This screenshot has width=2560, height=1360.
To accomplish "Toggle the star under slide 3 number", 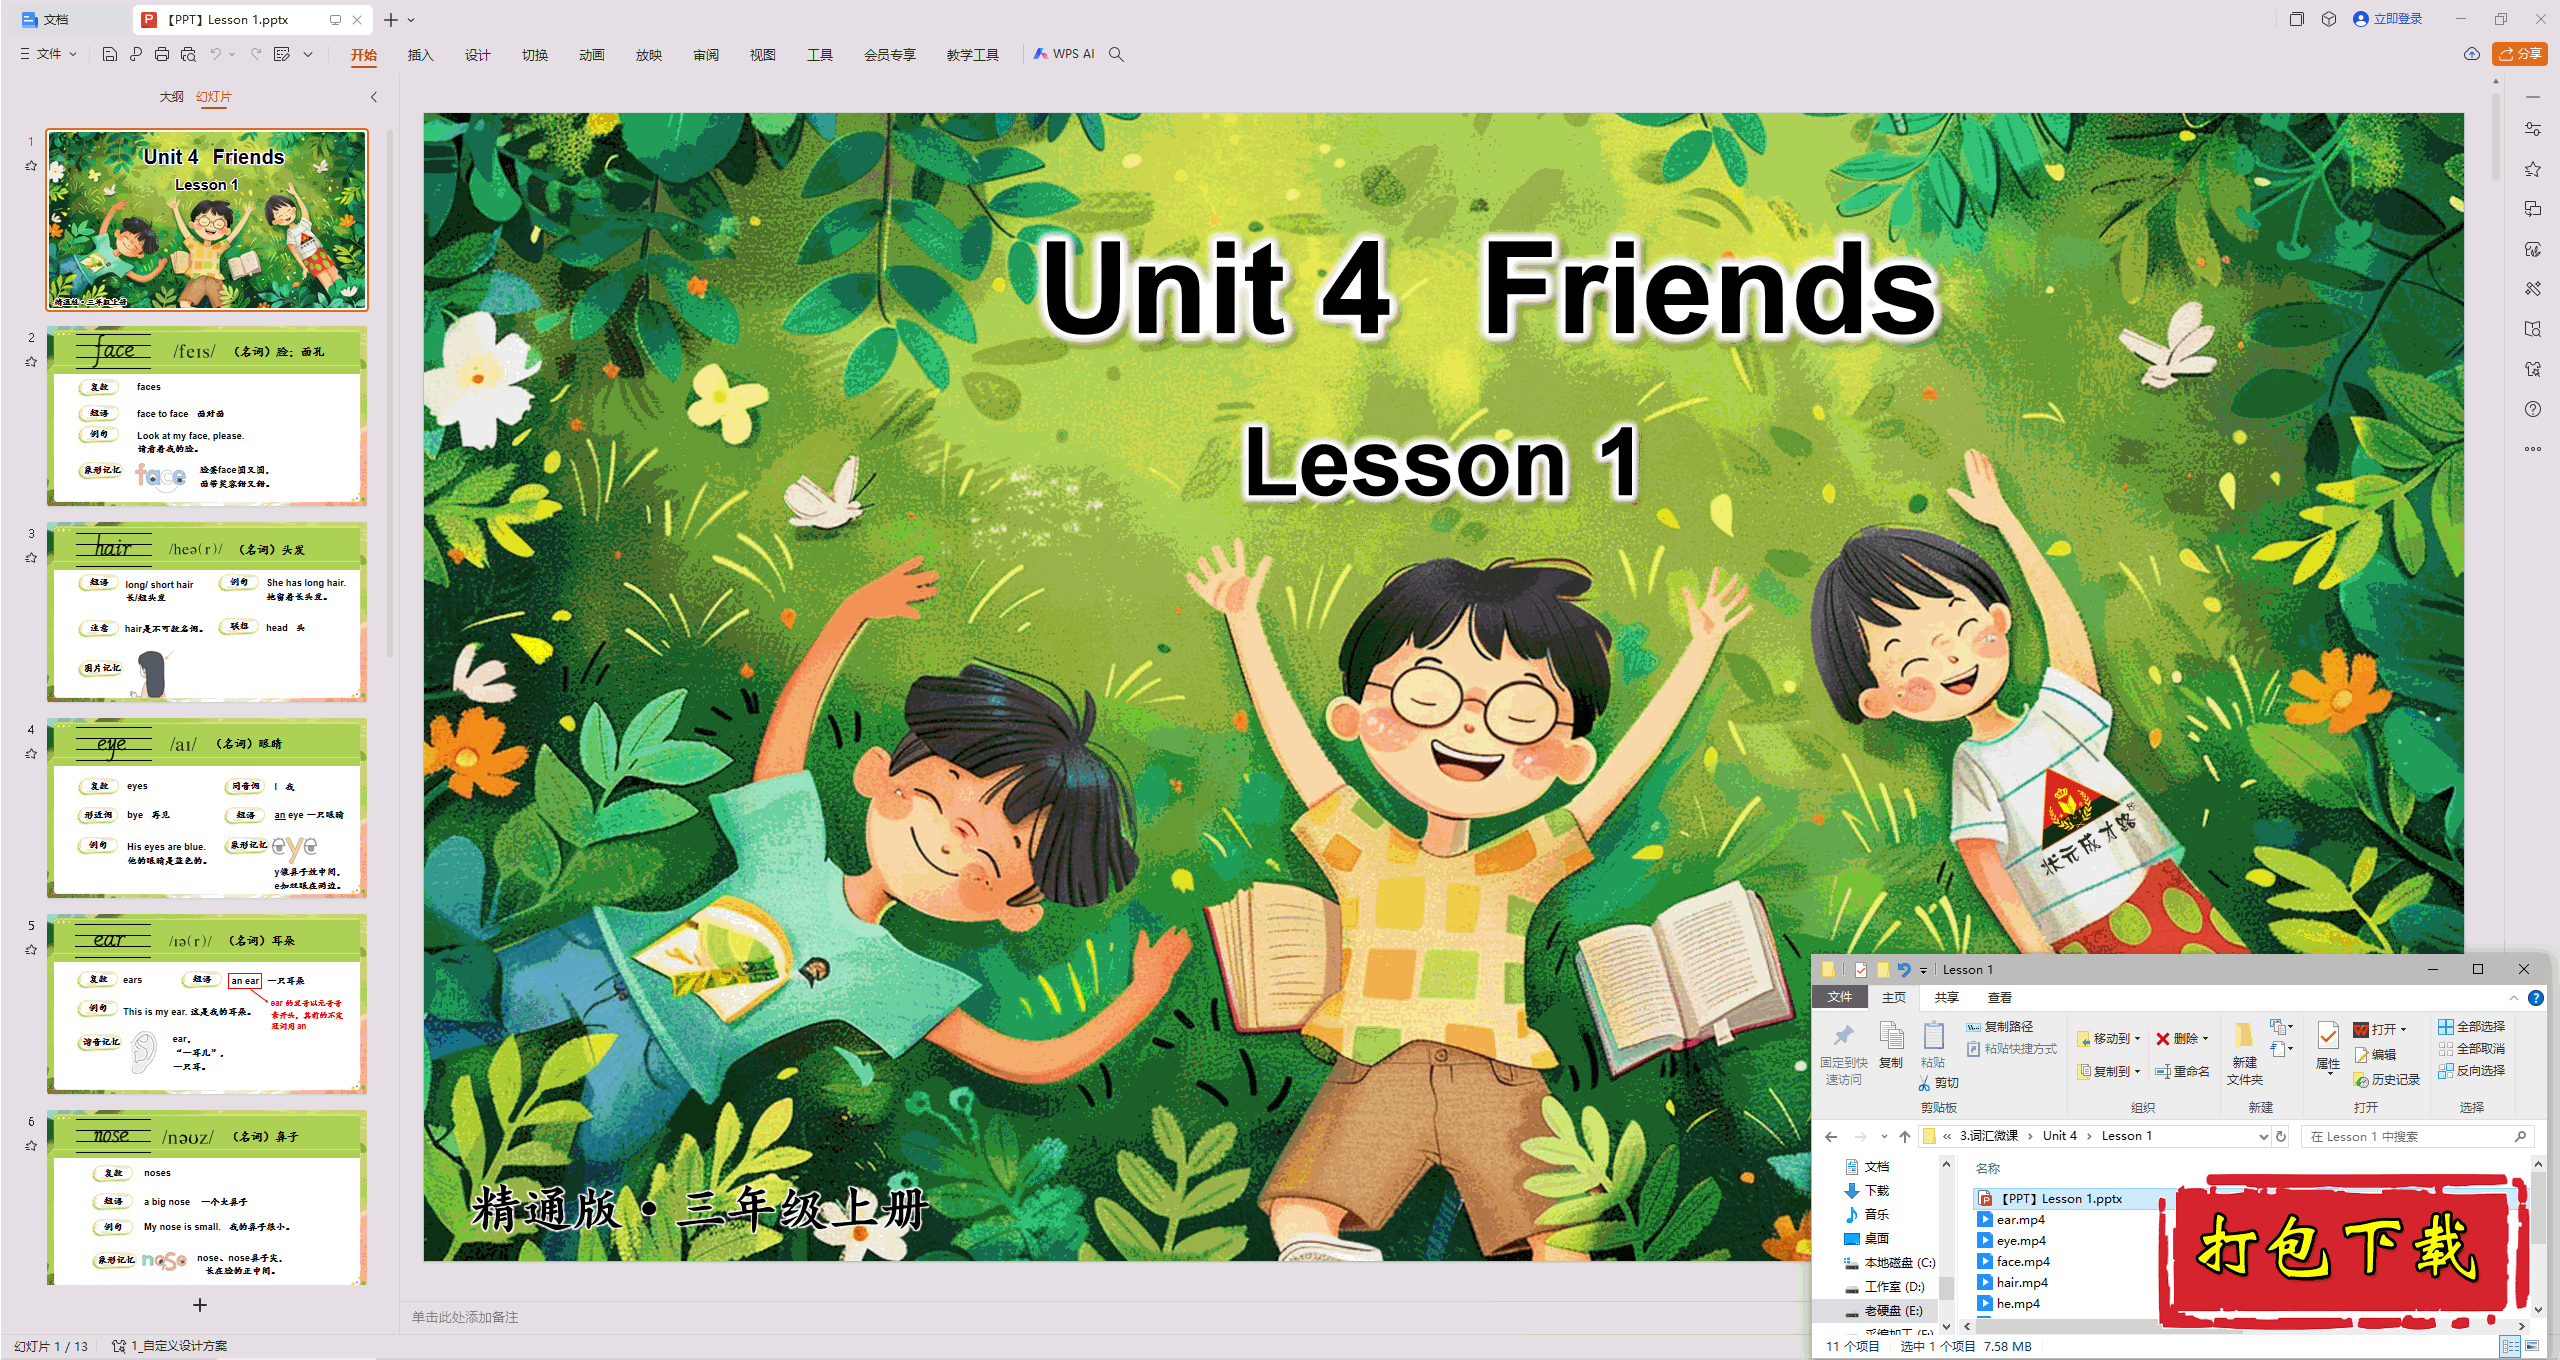I will [x=31, y=558].
